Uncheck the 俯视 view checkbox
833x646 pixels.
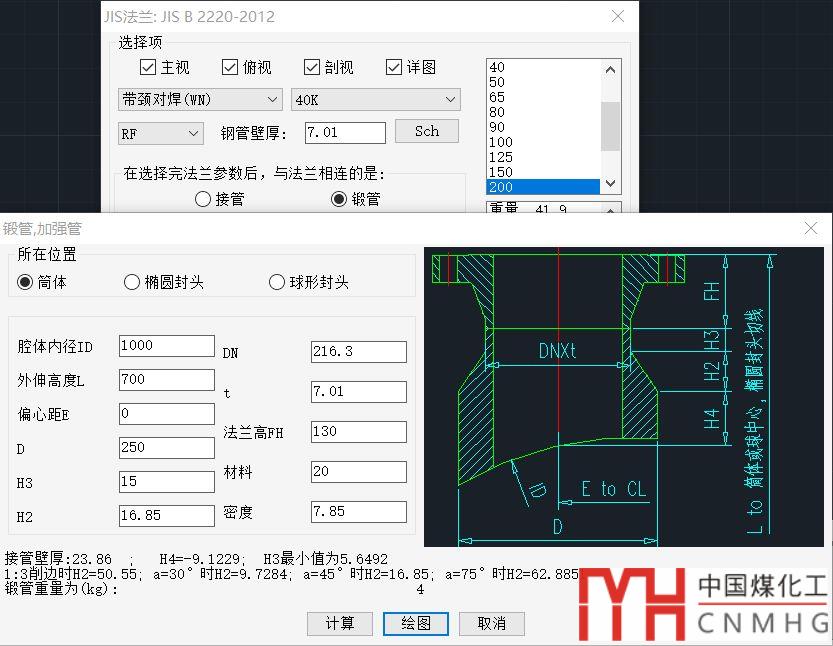[231, 67]
